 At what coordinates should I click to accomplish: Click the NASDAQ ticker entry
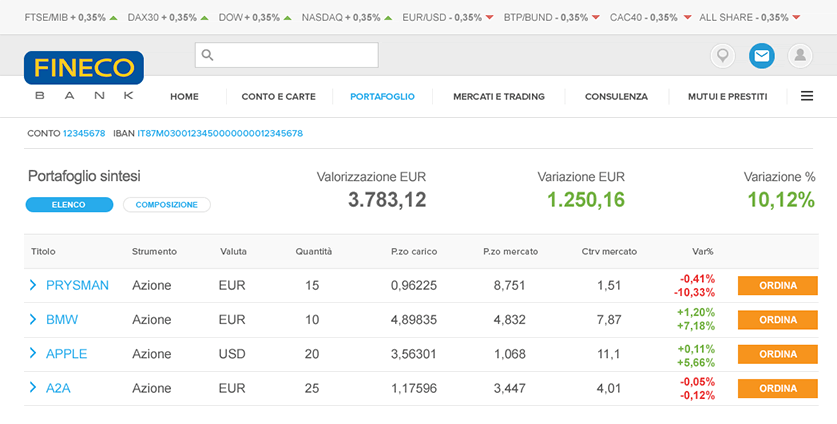coord(347,18)
